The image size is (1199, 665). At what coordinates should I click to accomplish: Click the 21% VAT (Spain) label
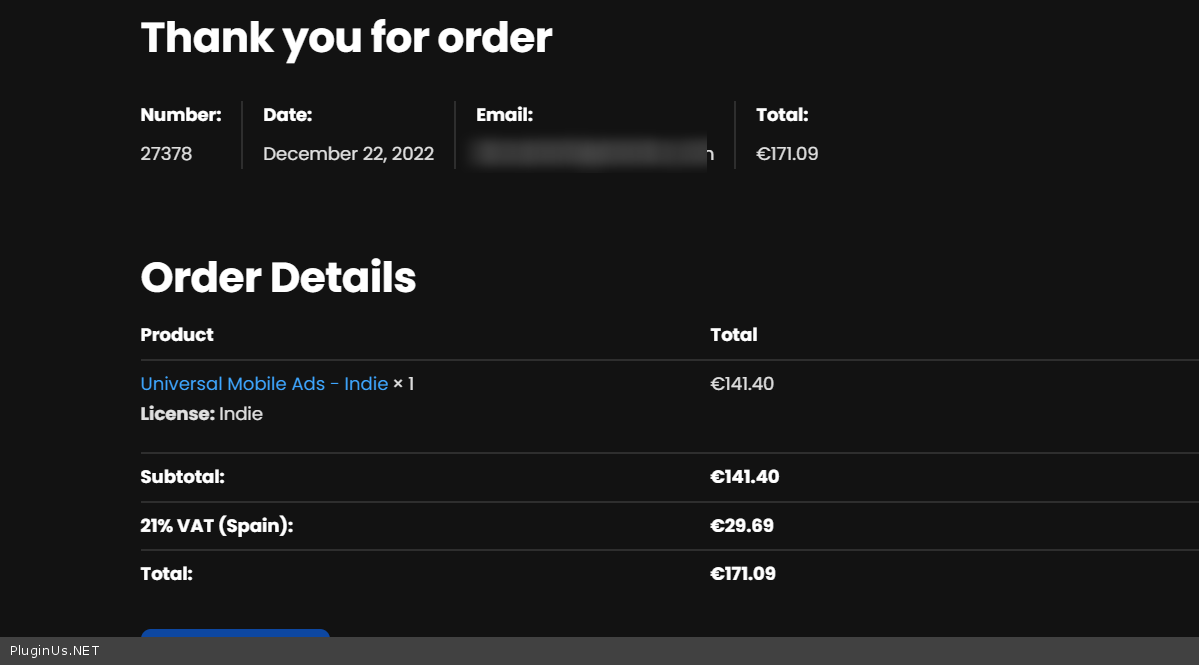coord(216,526)
